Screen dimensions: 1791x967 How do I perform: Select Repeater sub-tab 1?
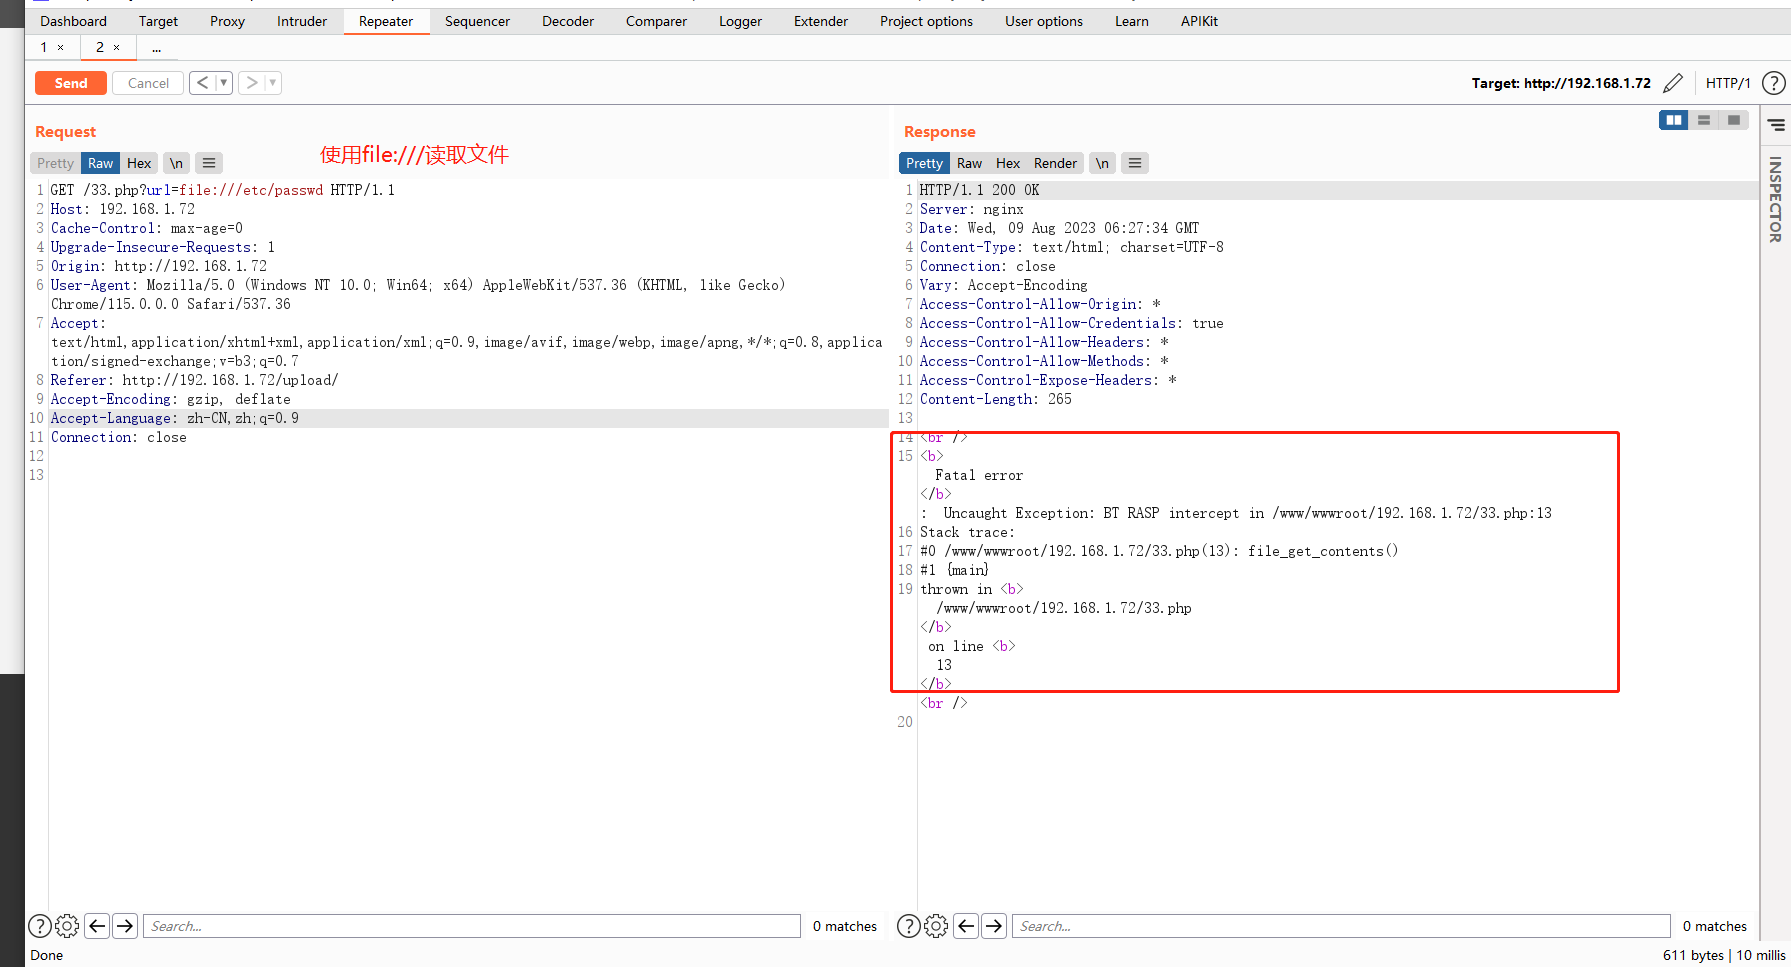44,47
